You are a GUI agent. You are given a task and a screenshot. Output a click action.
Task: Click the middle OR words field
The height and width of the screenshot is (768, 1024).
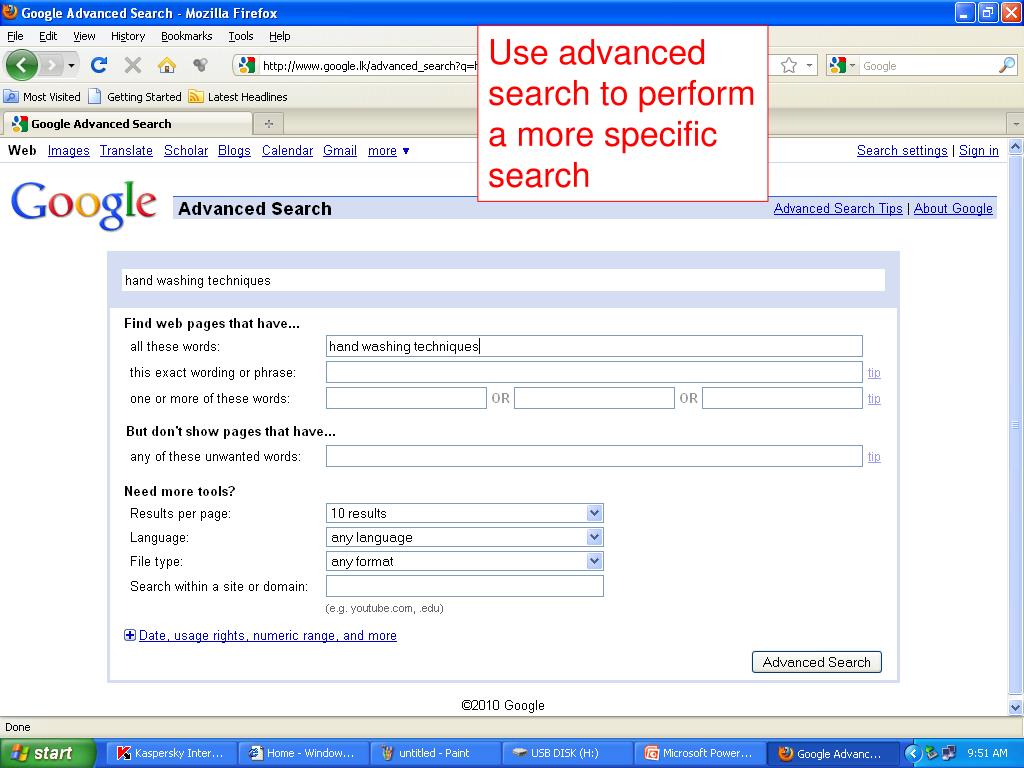(x=594, y=398)
